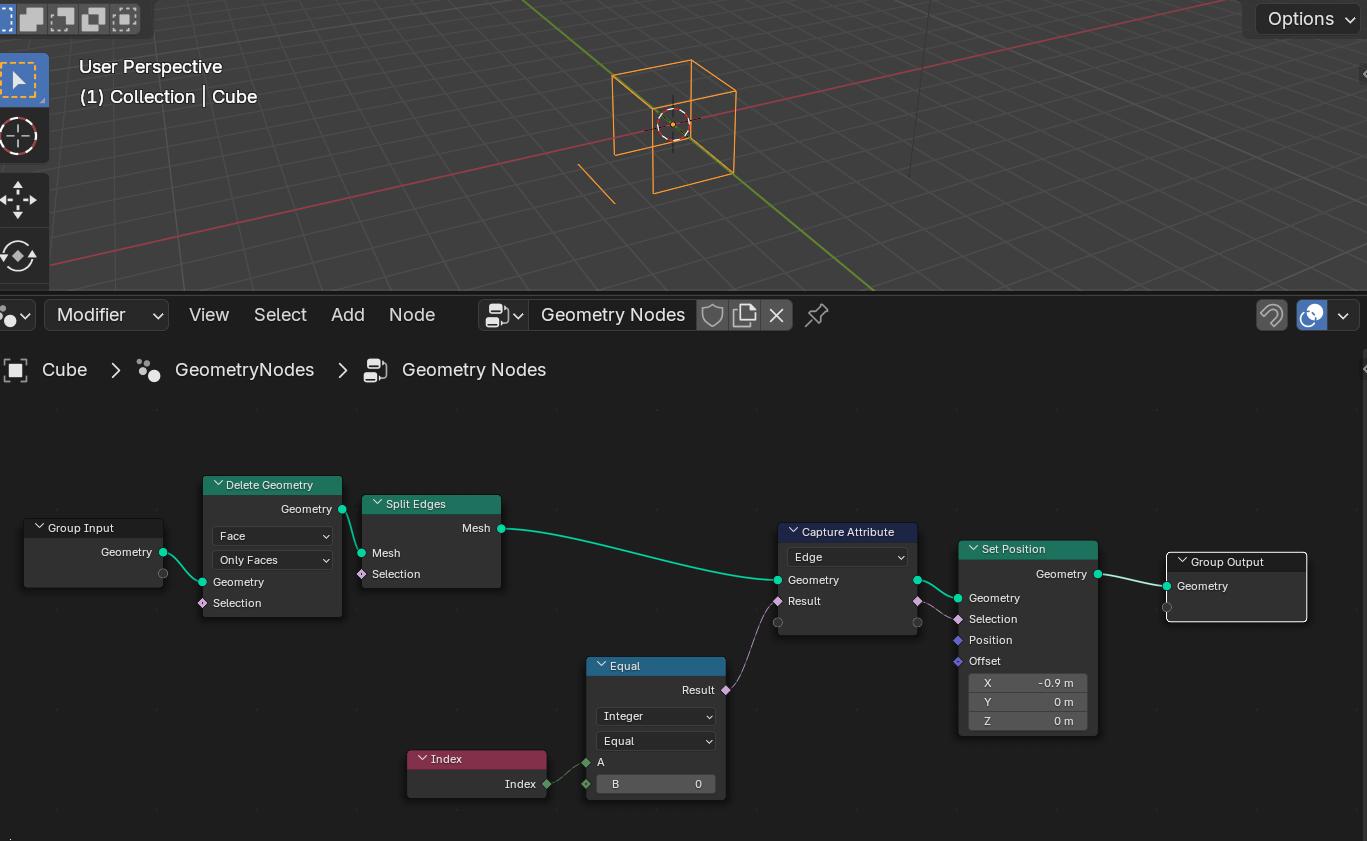Toggle node snapping magnet button
Image resolution: width=1367 pixels, height=841 pixels.
click(x=1272, y=315)
